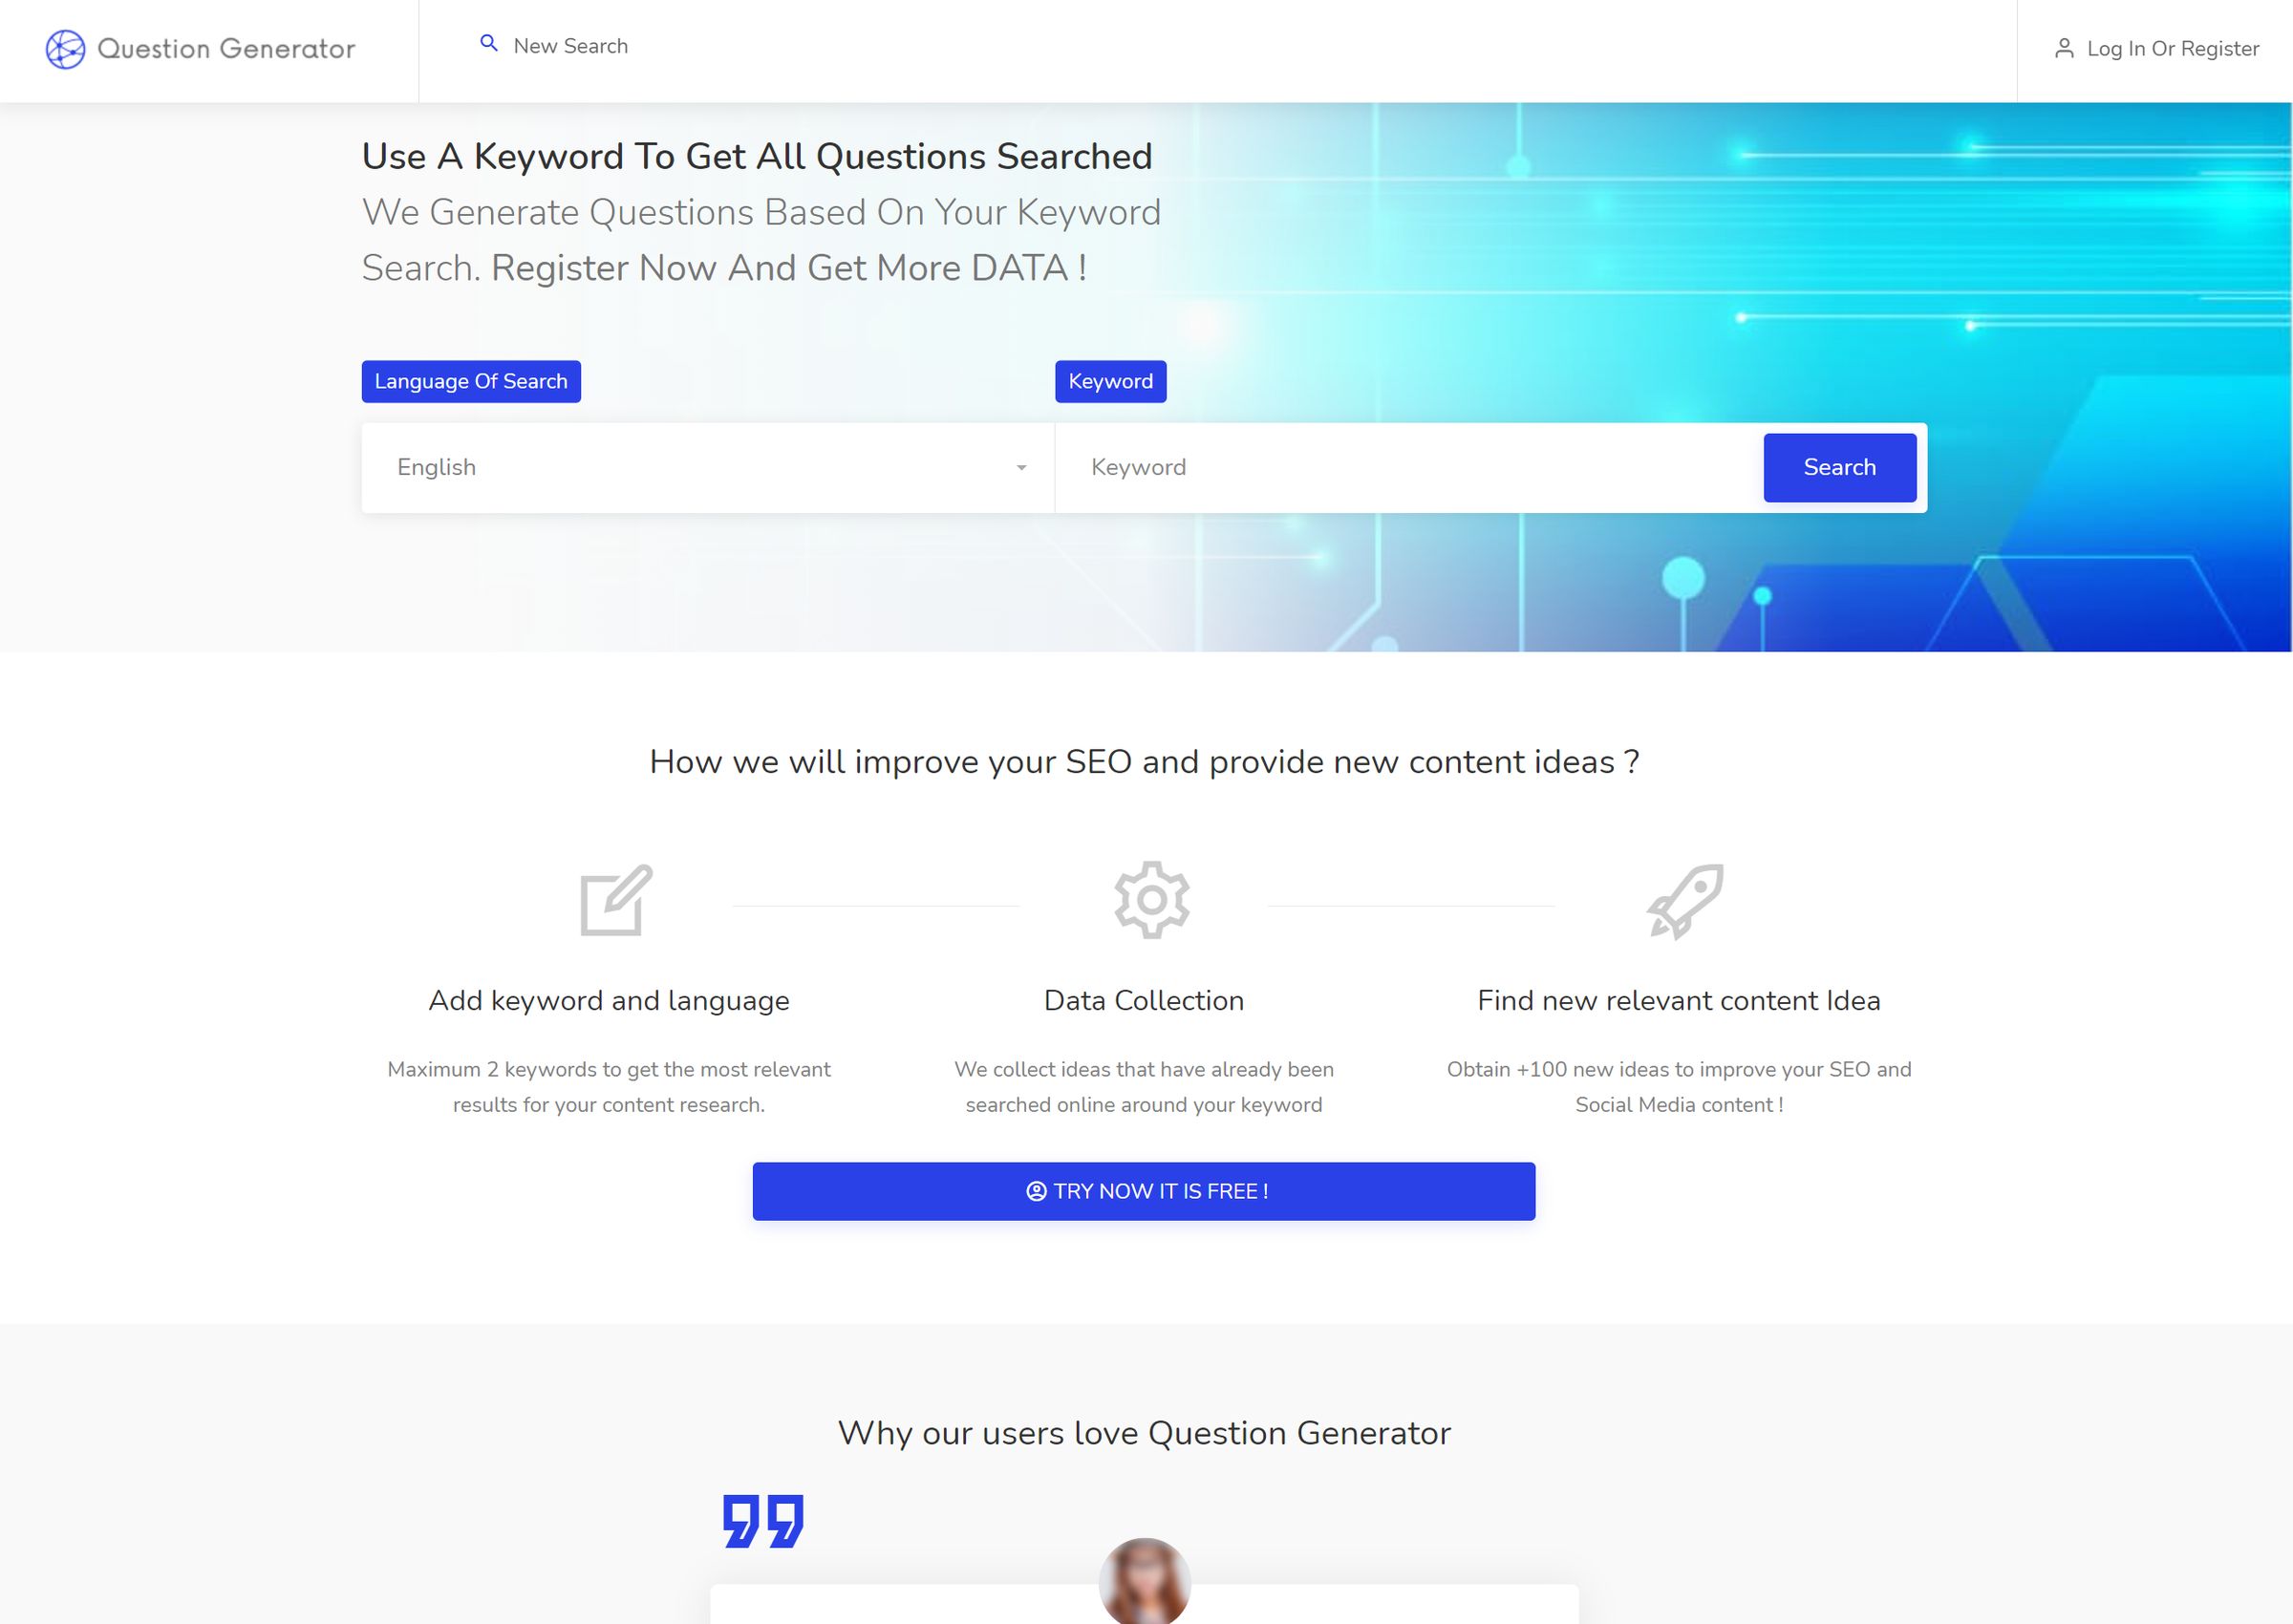Select the Language Of Search label tab
The height and width of the screenshot is (1624, 2293).
click(471, 381)
